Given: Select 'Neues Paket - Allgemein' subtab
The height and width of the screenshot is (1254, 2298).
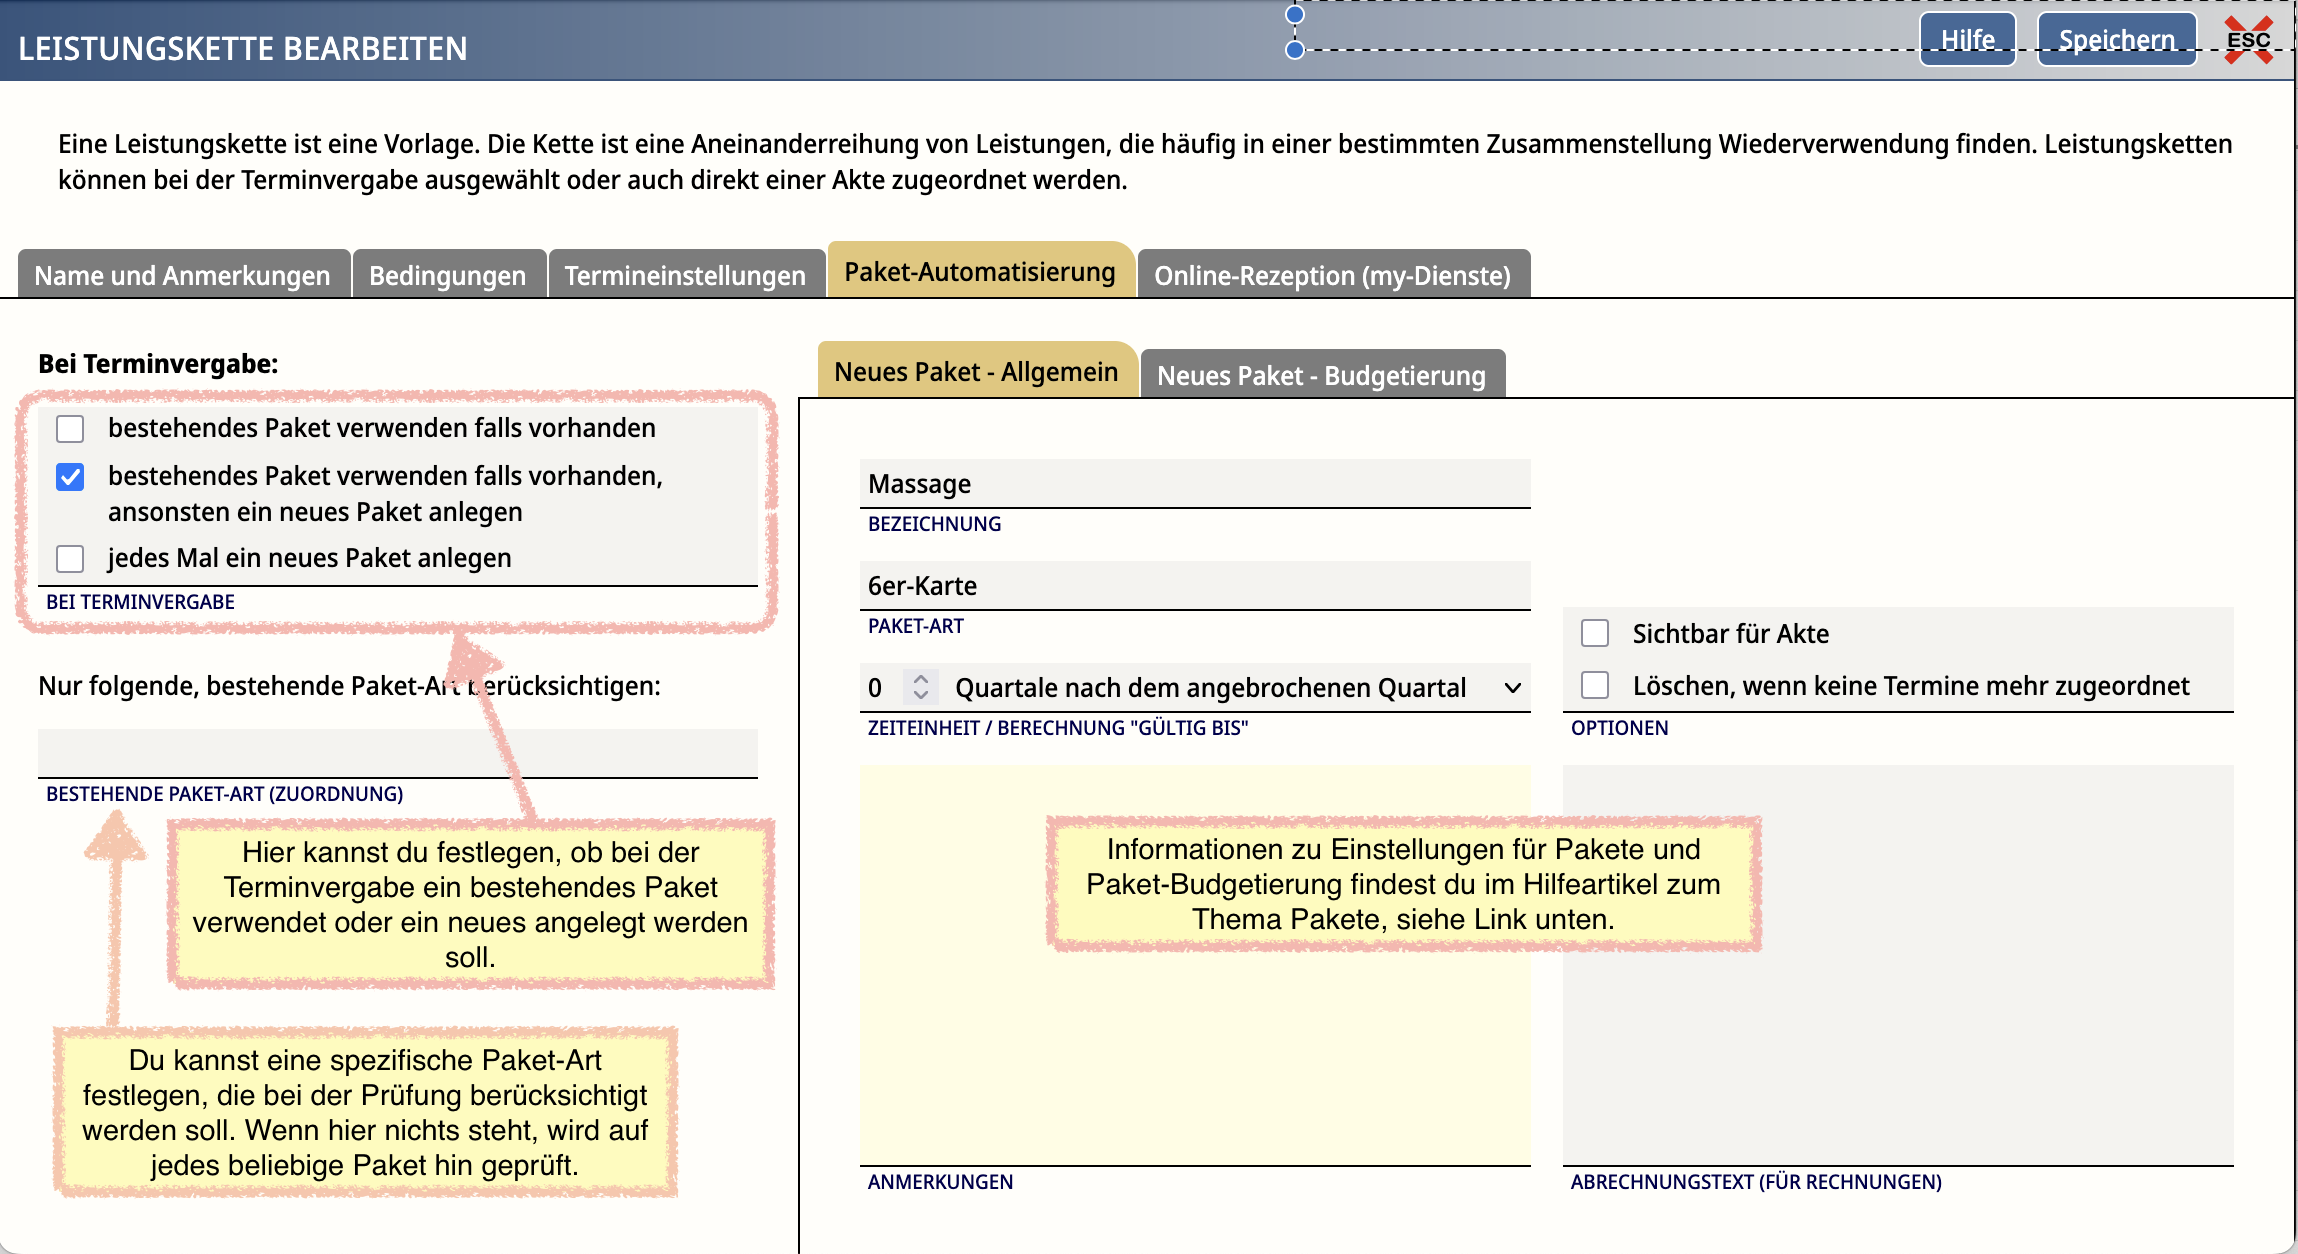Looking at the screenshot, I should 976,372.
